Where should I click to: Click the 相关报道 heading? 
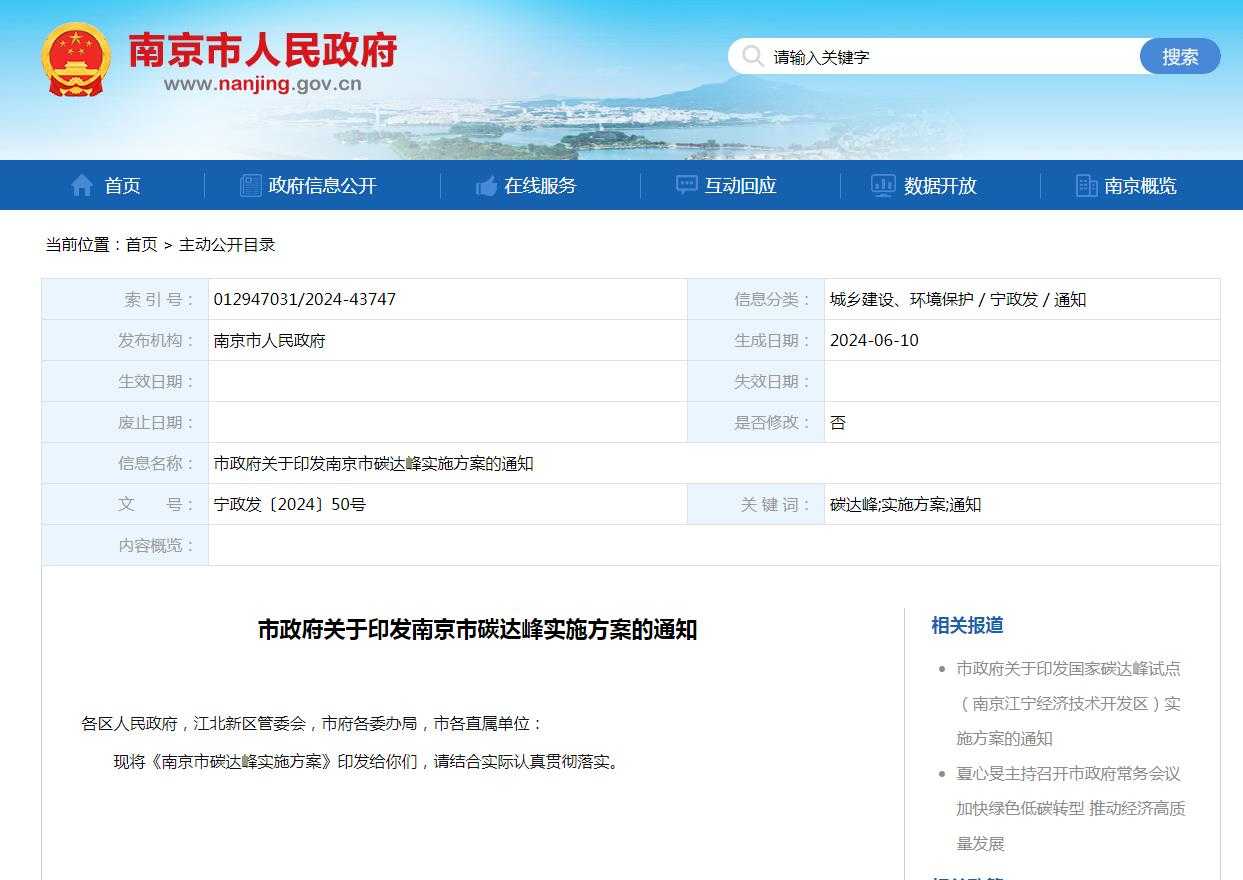(967, 625)
